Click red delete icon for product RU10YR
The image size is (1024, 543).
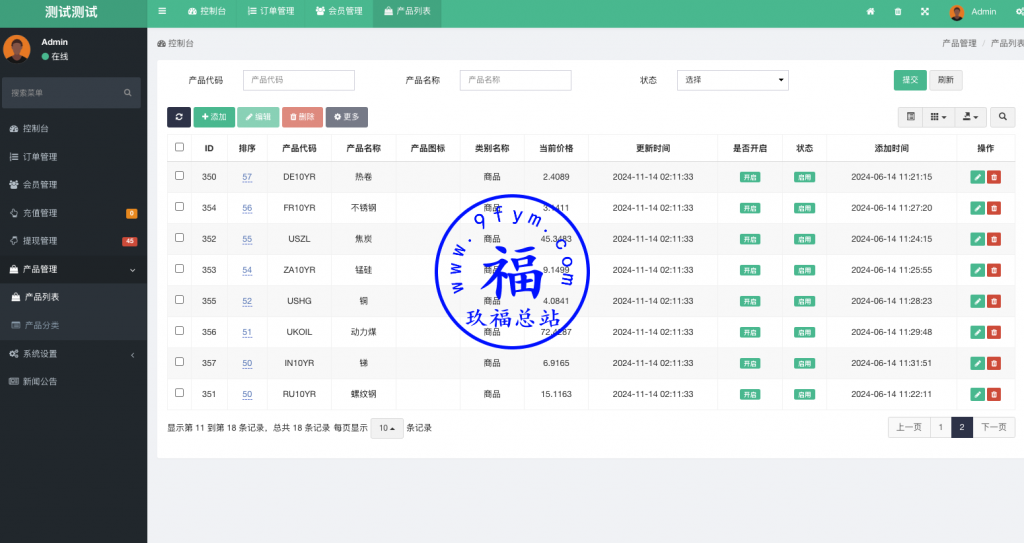pyautogui.click(x=994, y=395)
